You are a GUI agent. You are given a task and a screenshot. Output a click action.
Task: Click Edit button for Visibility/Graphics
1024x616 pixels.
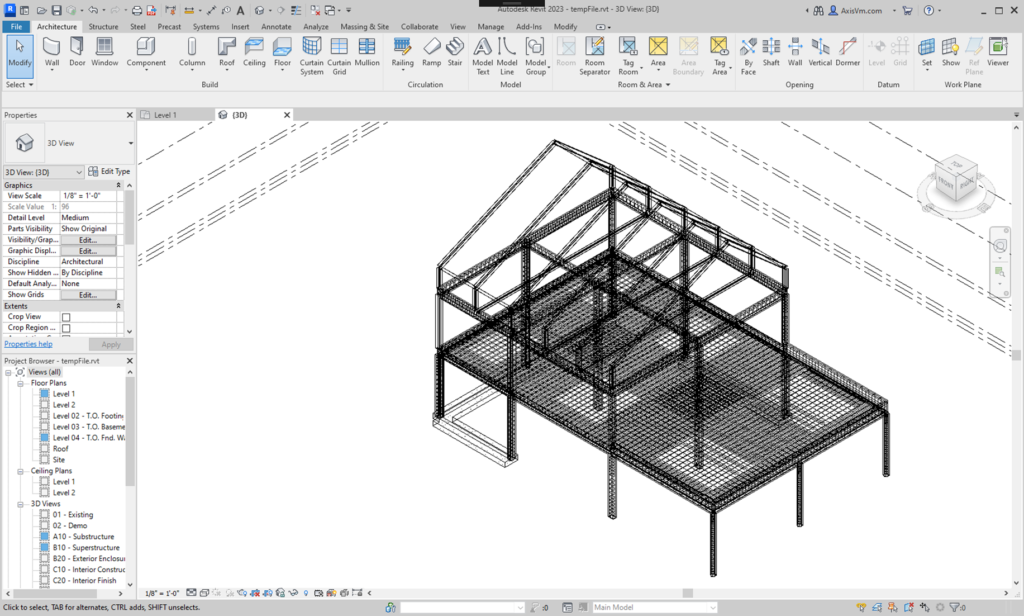tap(87, 240)
